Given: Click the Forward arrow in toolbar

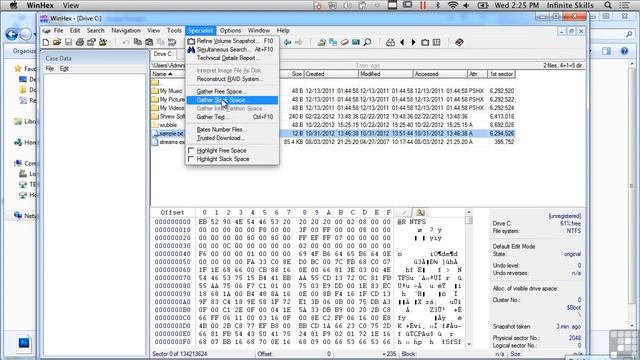Looking at the screenshot, I should tap(298, 42).
